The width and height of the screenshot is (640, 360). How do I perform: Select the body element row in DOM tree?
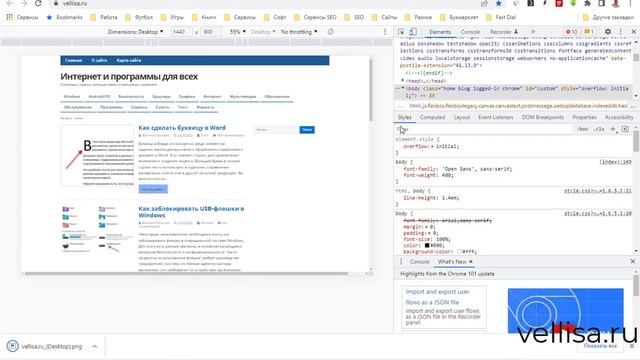tap(514, 92)
